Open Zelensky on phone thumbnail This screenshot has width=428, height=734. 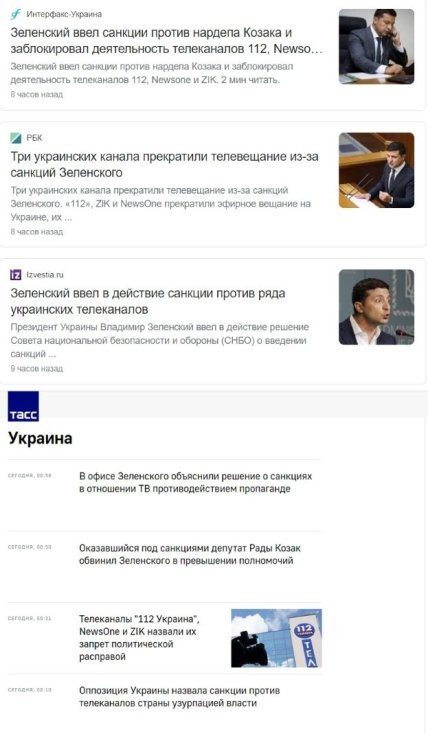tap(376, 47)
